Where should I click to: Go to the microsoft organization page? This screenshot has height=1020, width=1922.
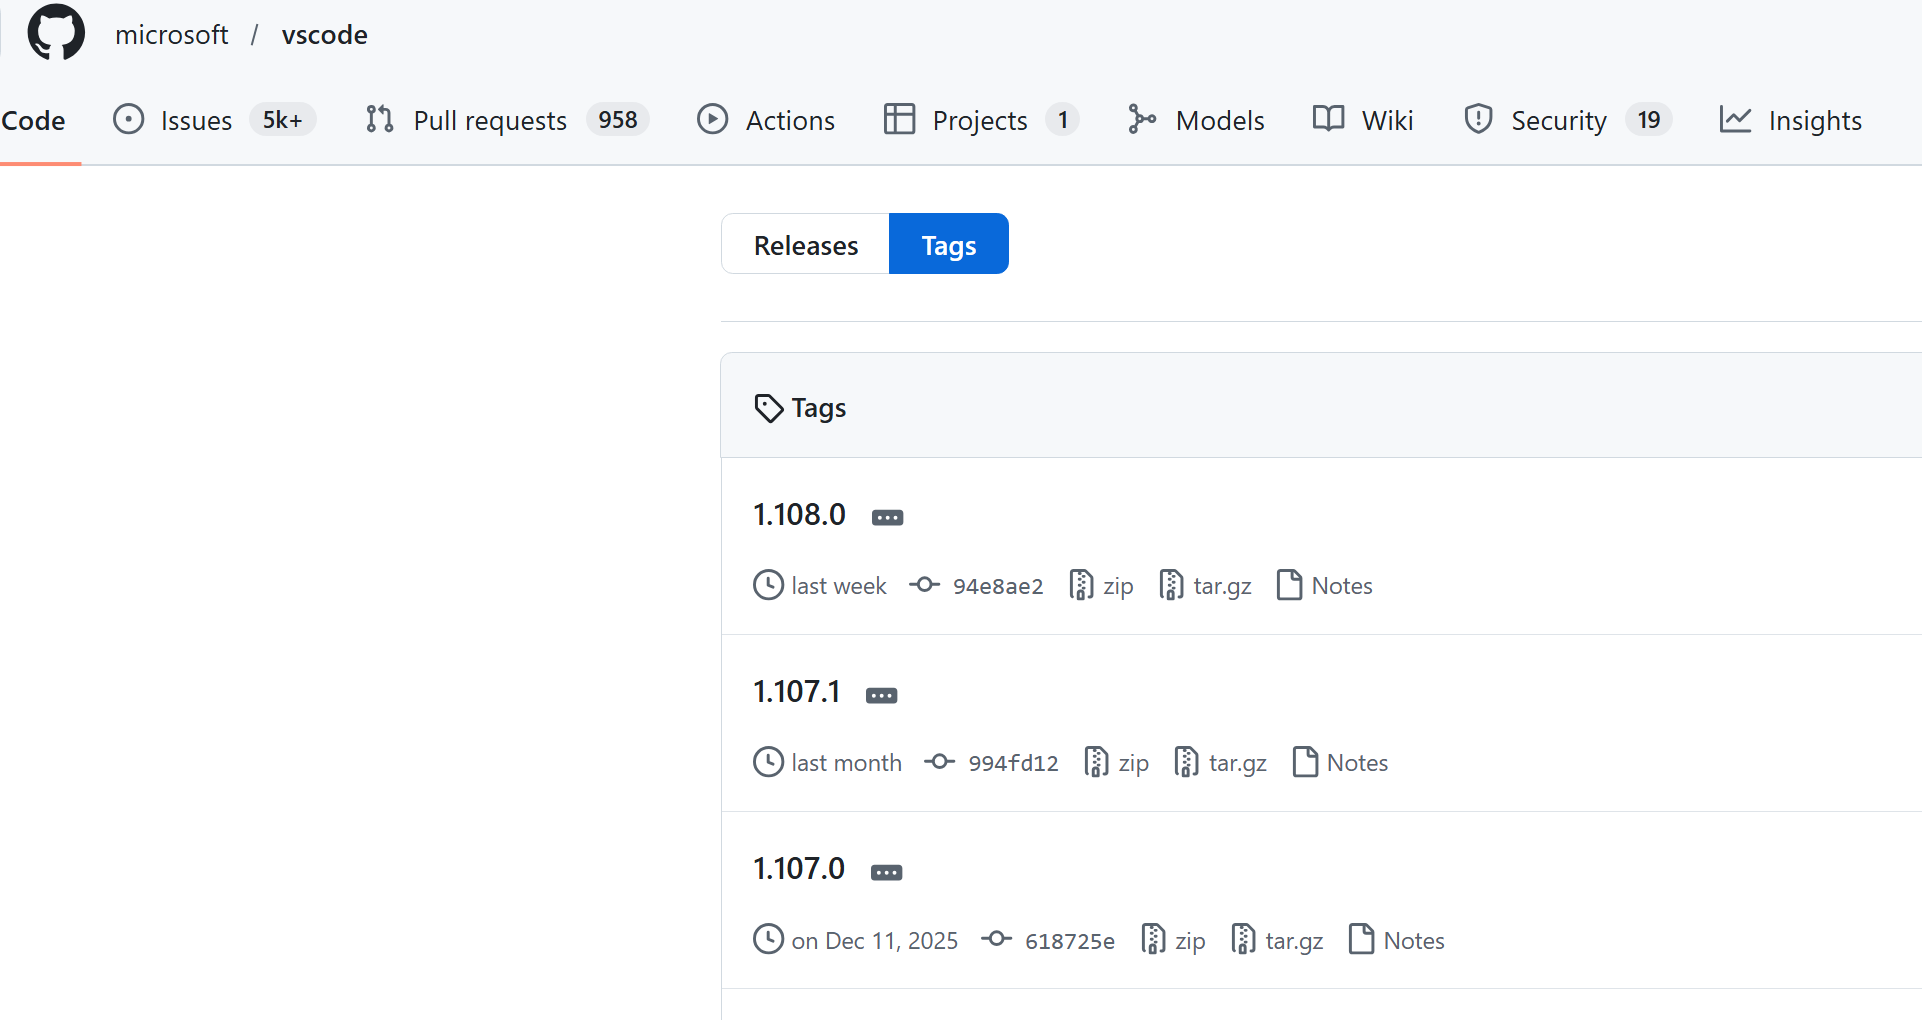[x=171, y=35]
